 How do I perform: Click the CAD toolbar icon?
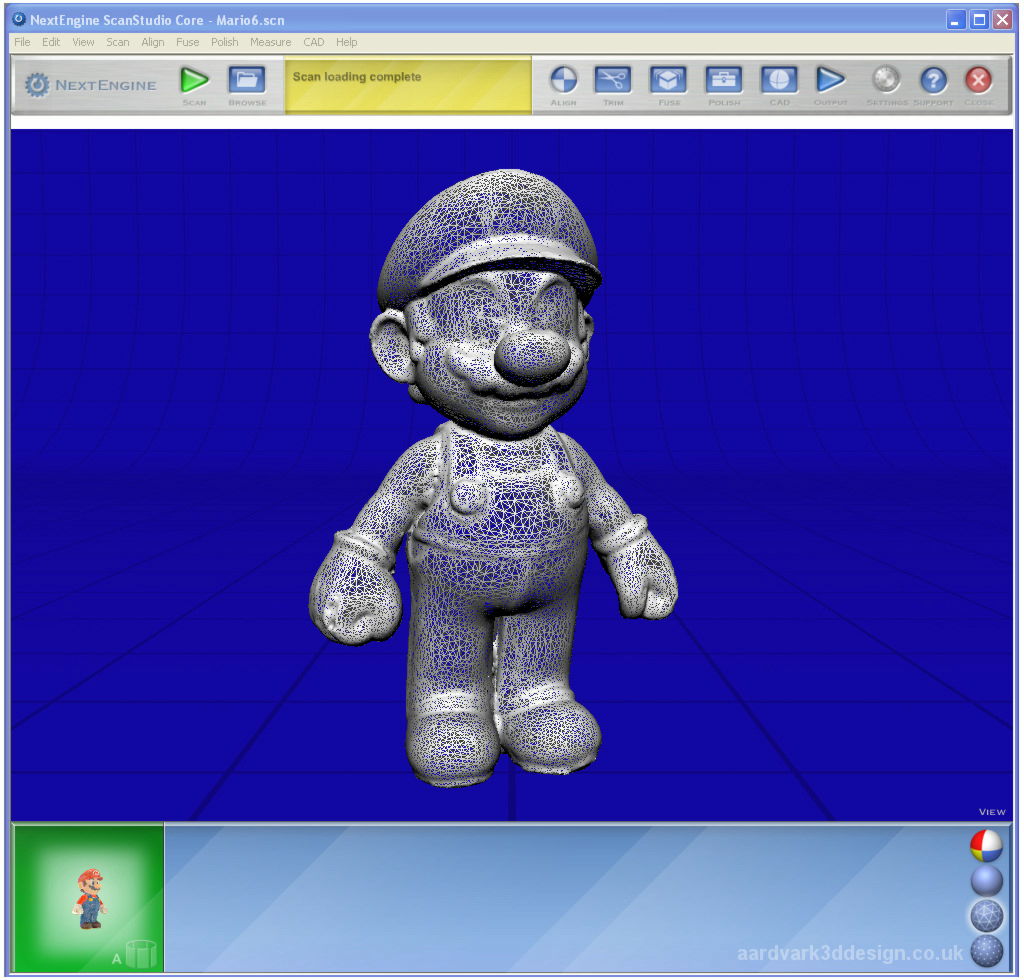779,80
